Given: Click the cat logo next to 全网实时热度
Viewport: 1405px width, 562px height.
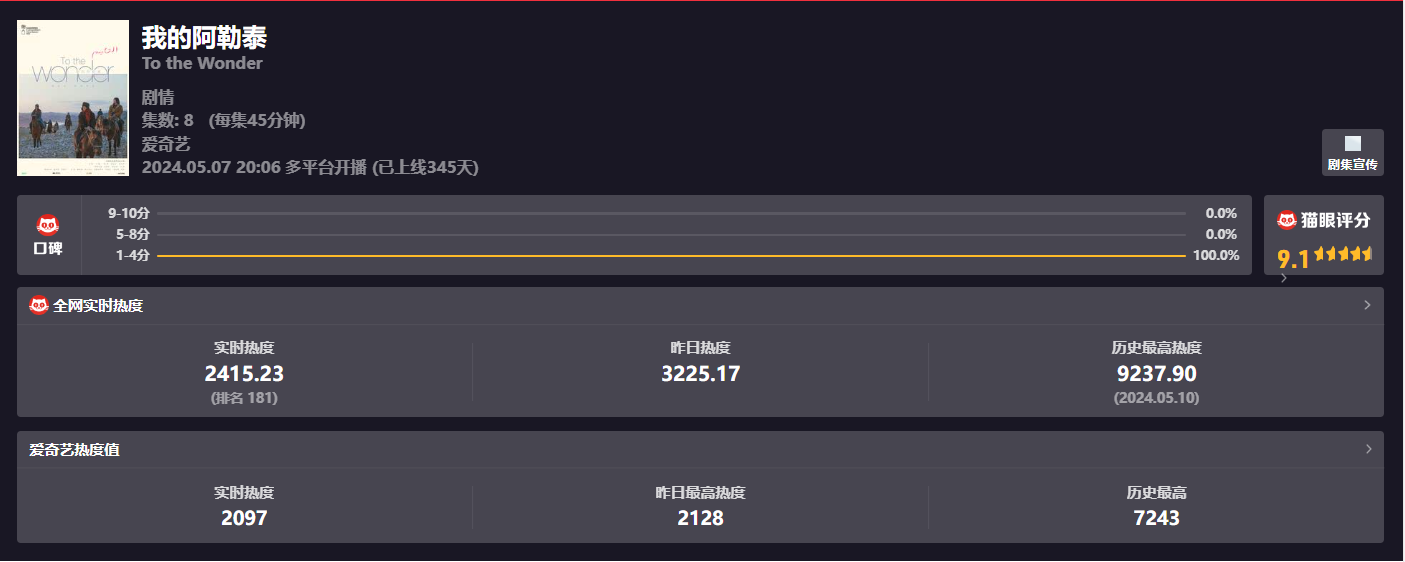Looking at the screenshot, I should 39,305.
